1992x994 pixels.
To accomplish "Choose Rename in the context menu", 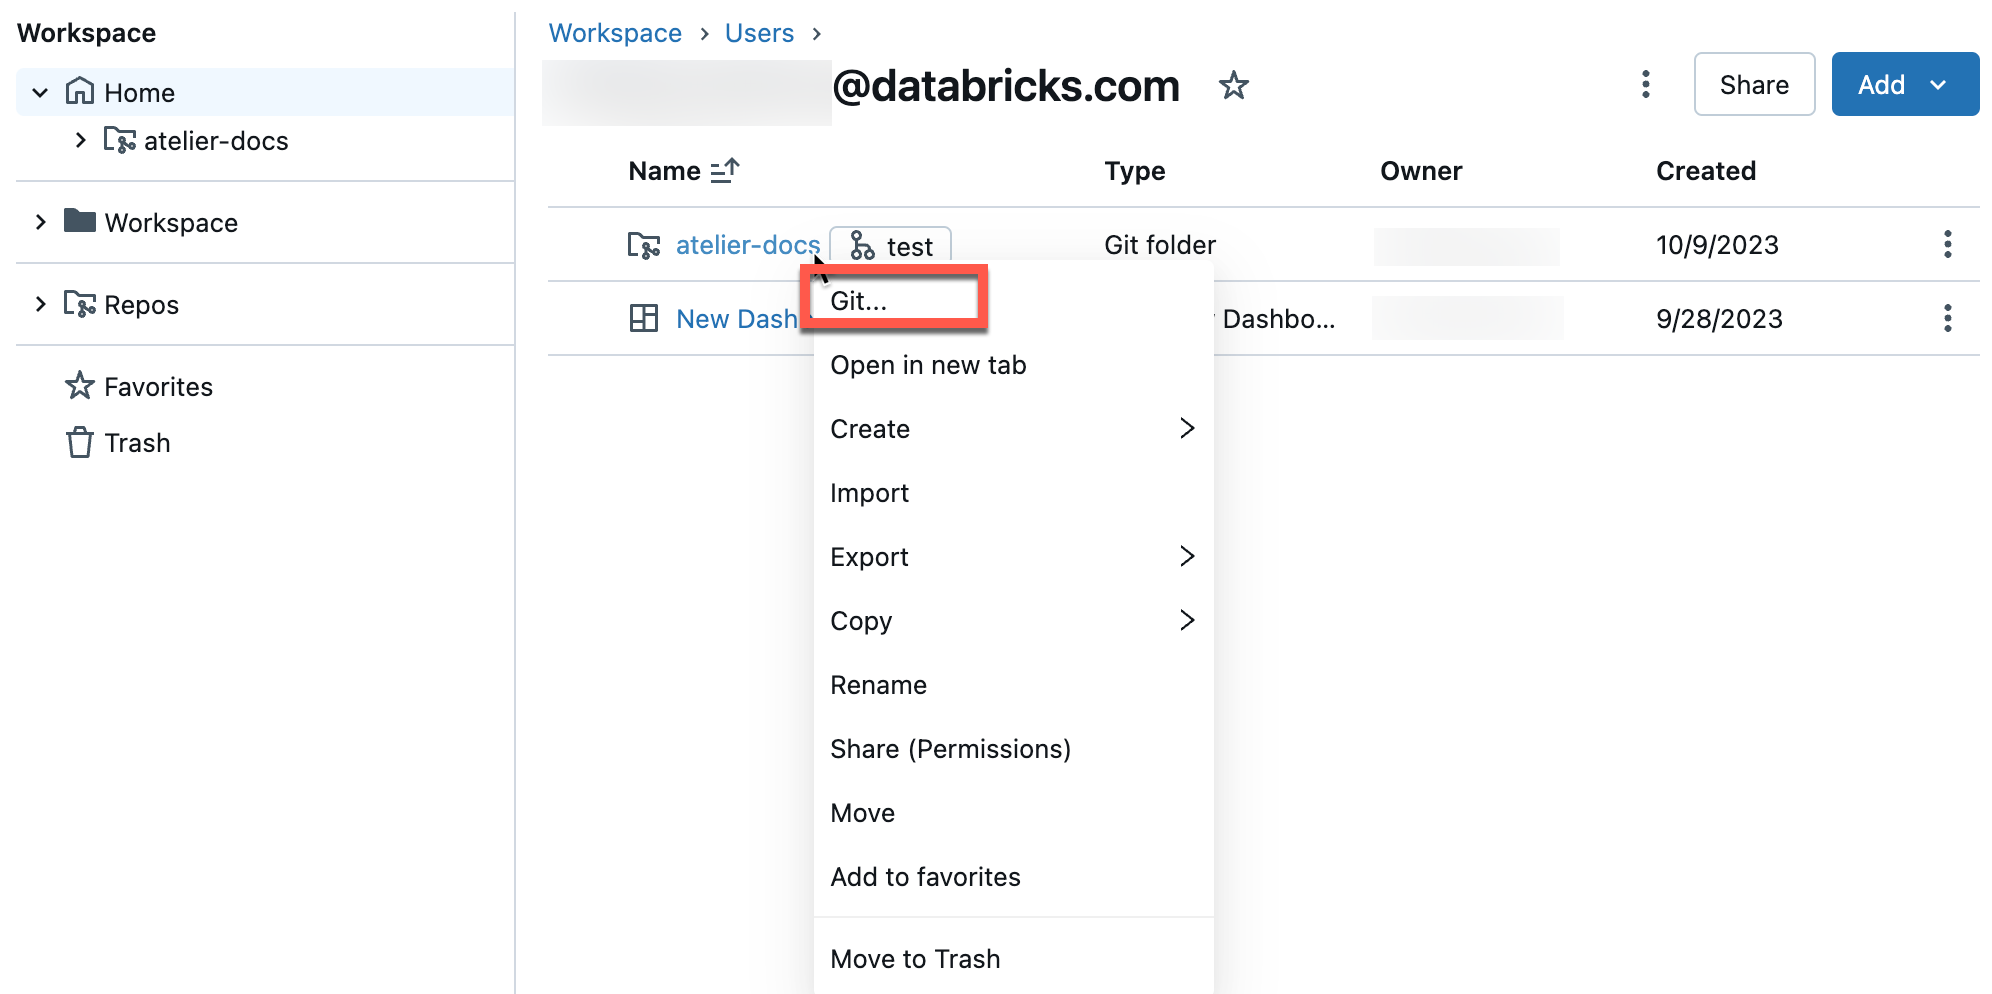I will [878, 684].
